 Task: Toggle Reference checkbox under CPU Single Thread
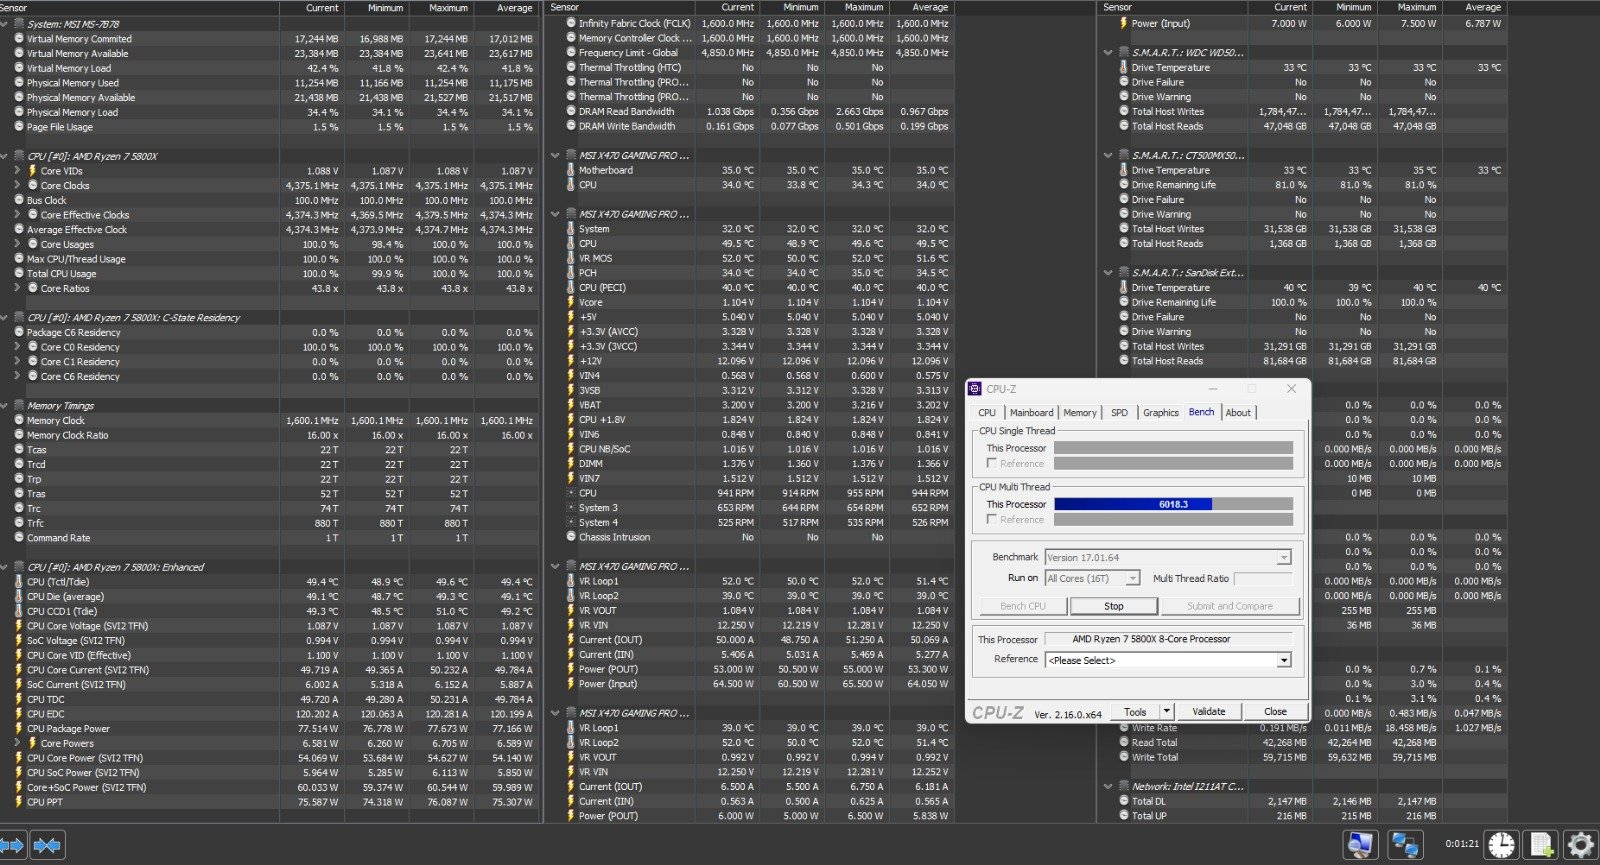pos(992,464)
